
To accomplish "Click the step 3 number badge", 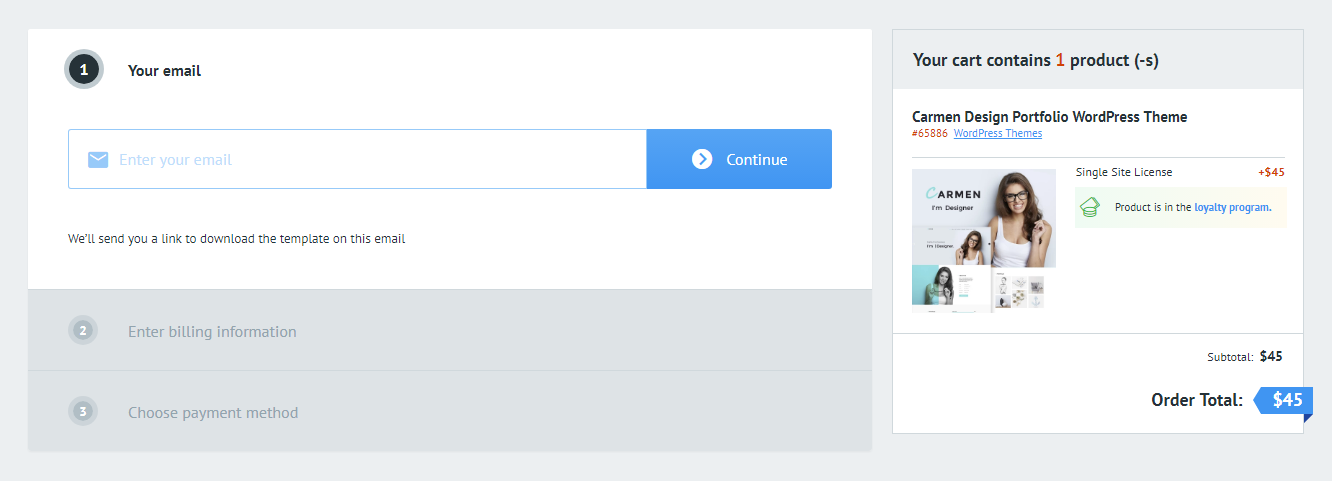I will click(83, 412).
